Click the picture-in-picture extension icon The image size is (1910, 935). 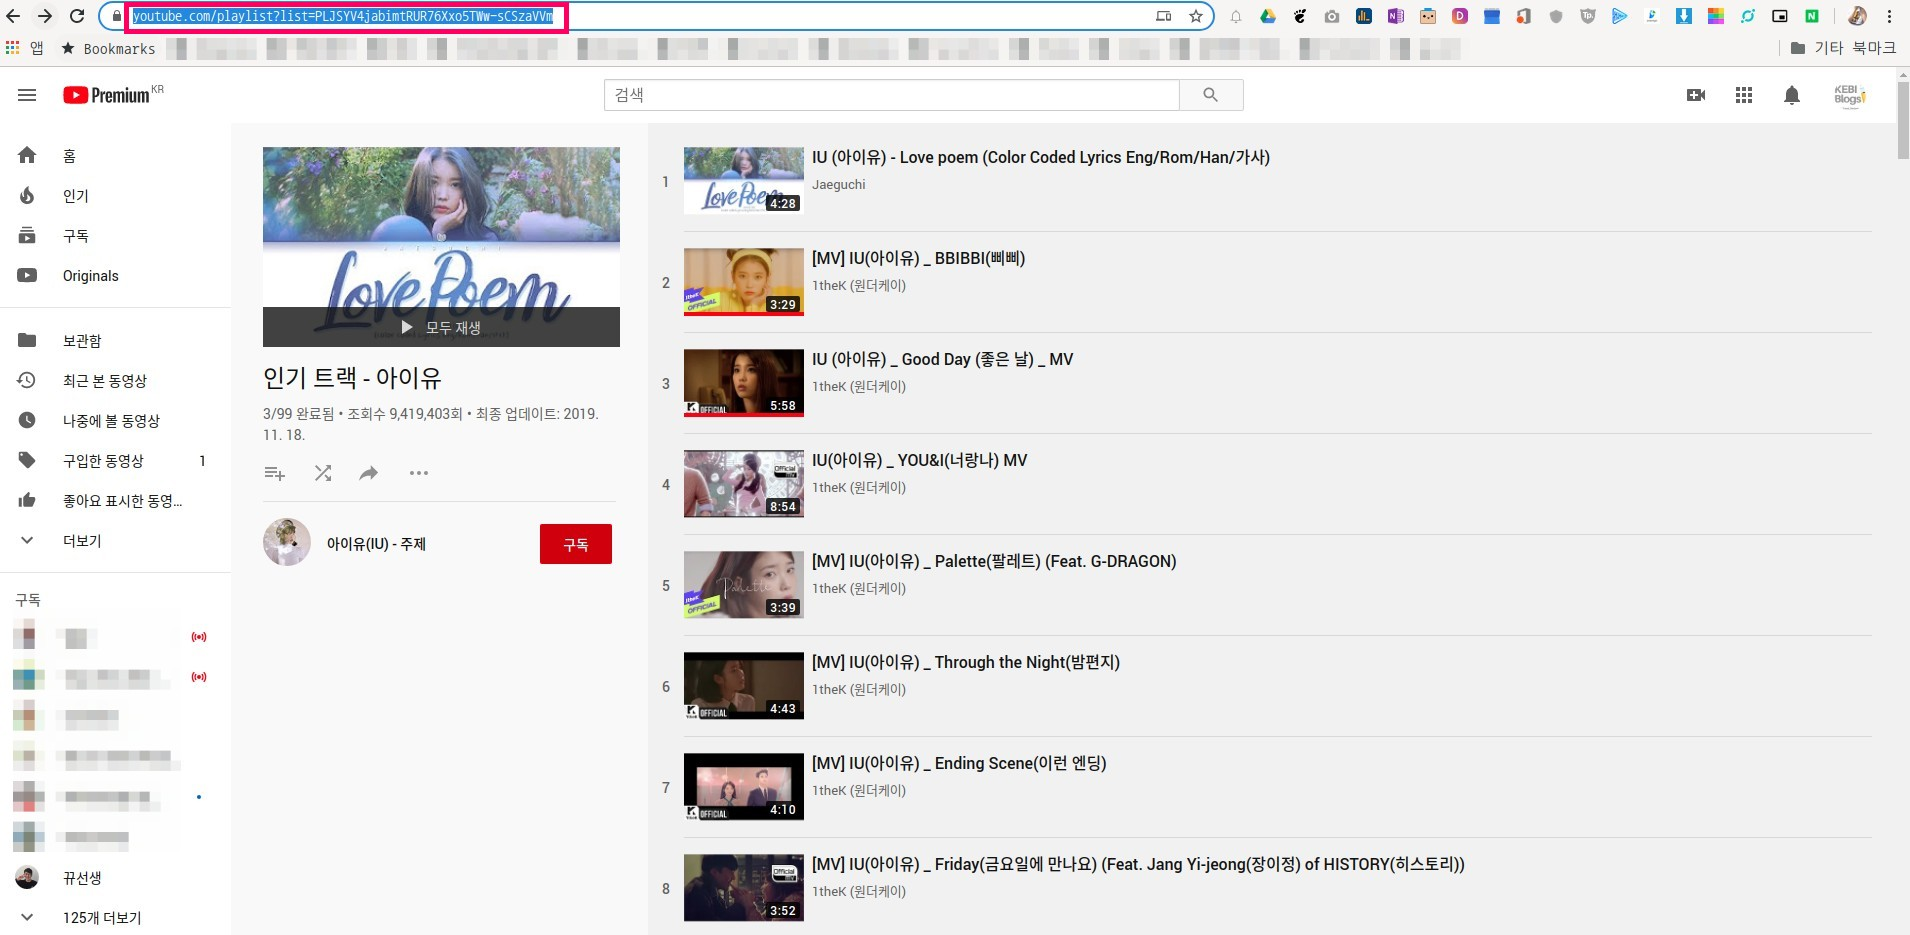[x=1780, y=16]
